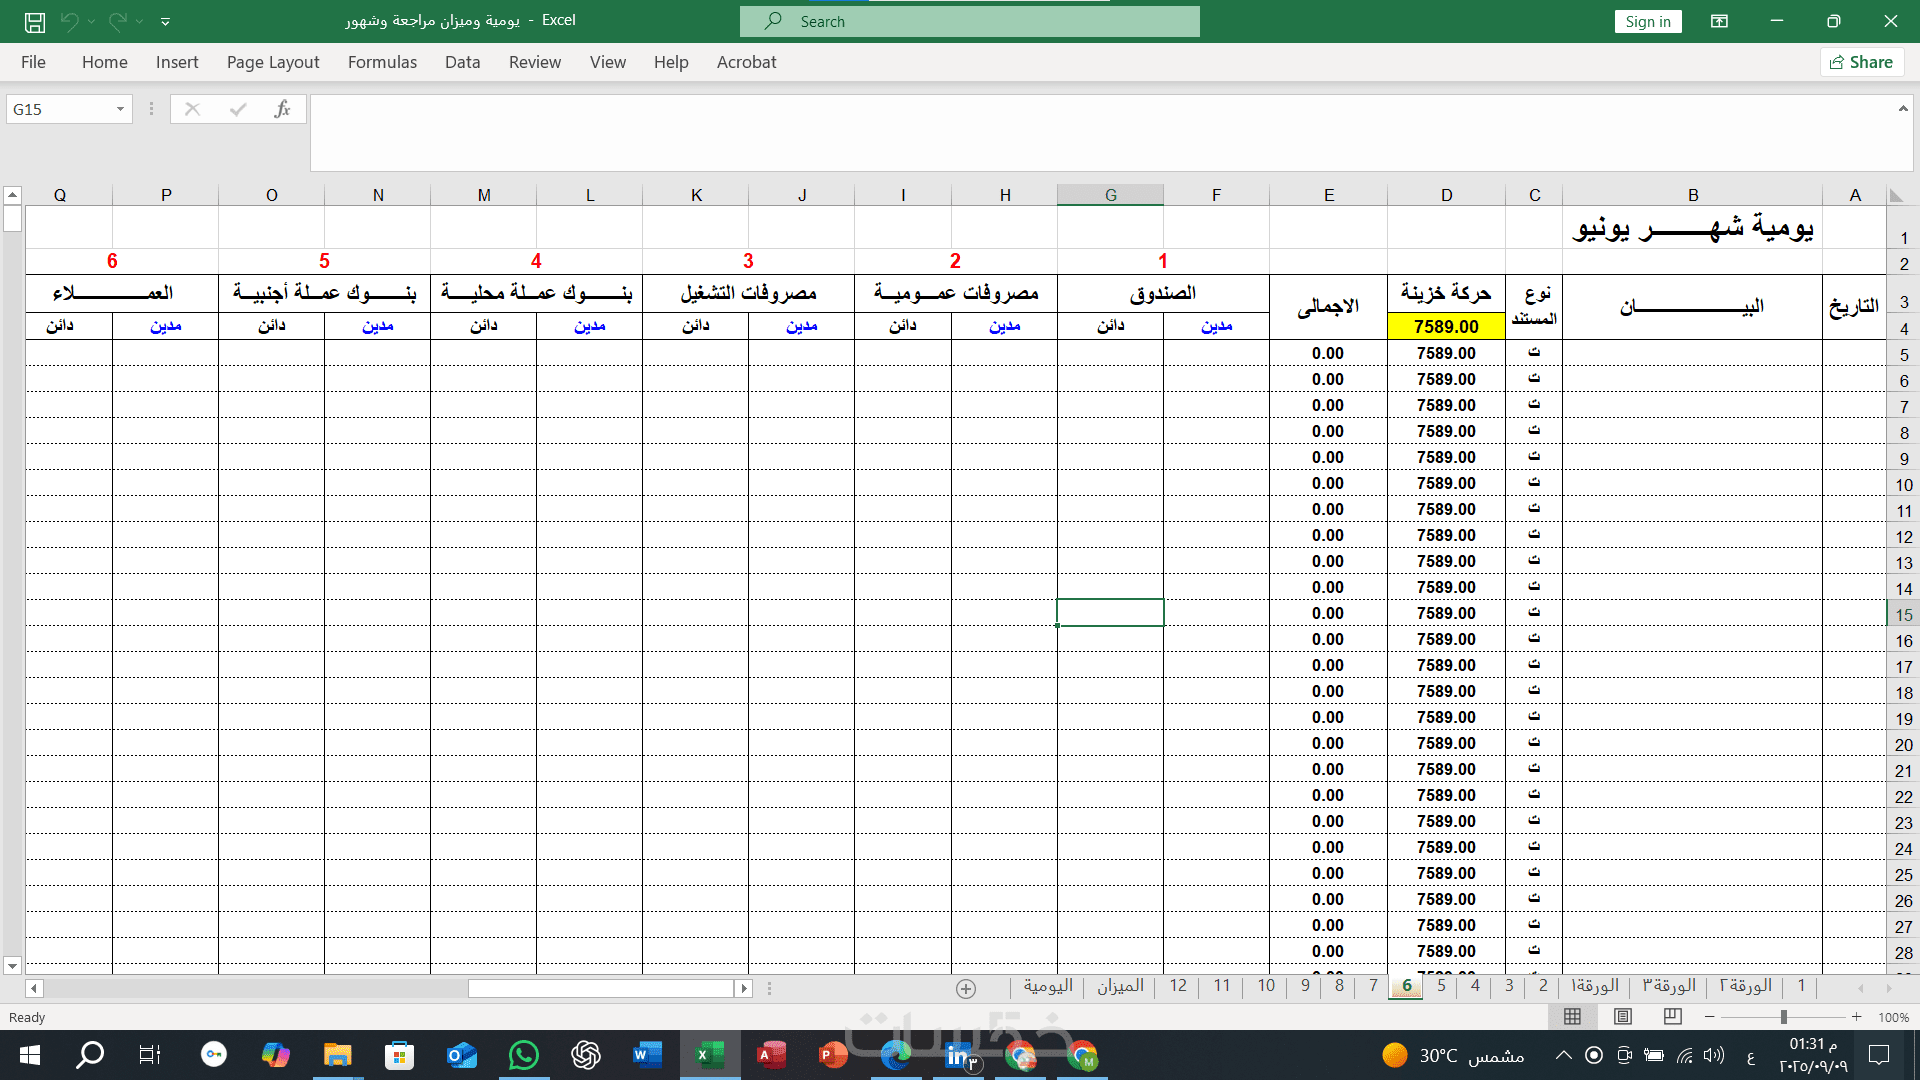Switch to Page Layout view
The width and height of the screenshot is (1920, 1080).
(x=1622, y=1017)
